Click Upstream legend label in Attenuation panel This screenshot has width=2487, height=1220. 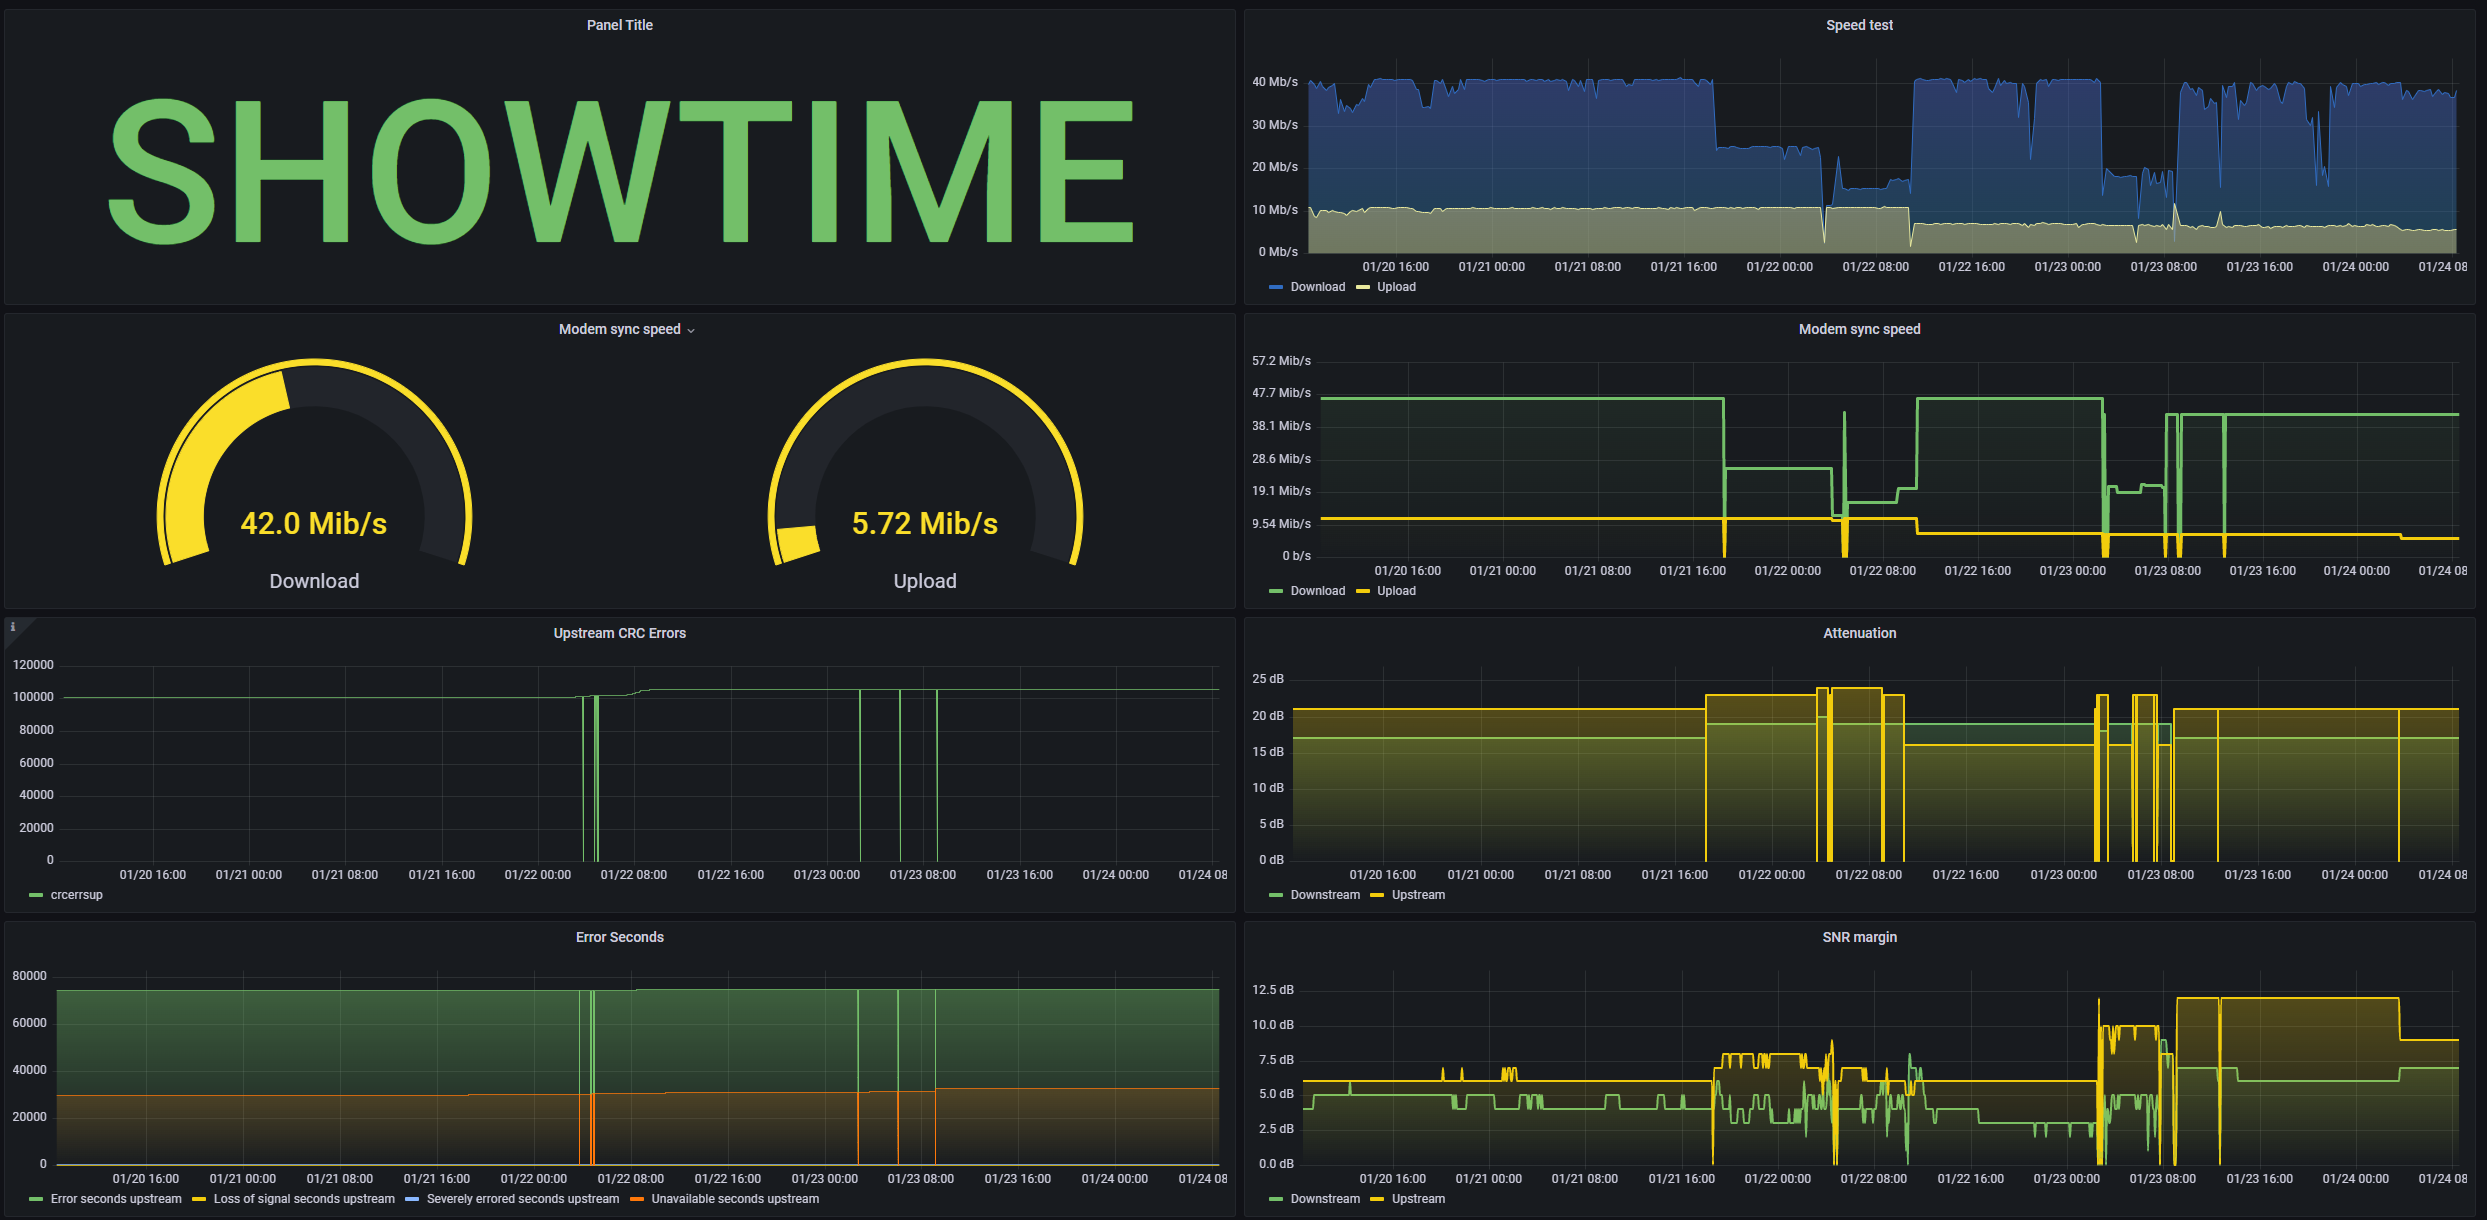1417,895
